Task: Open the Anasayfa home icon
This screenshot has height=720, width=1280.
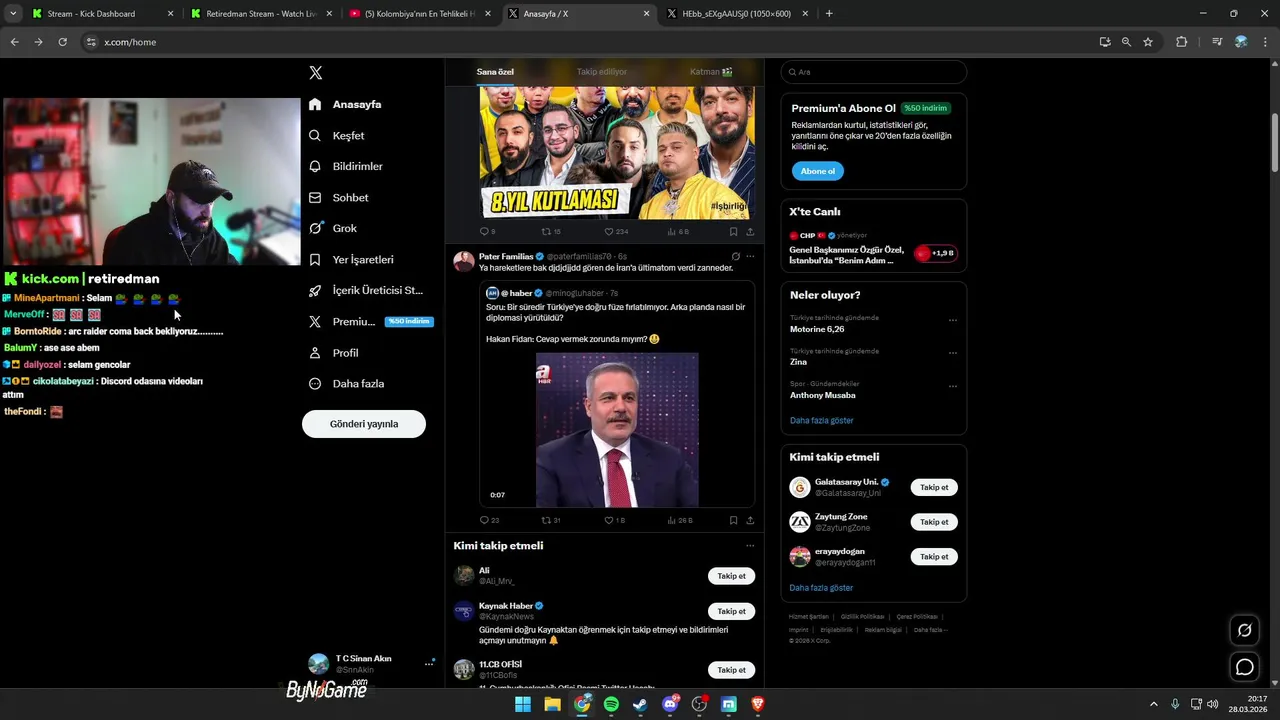Action: pos(315,104)
